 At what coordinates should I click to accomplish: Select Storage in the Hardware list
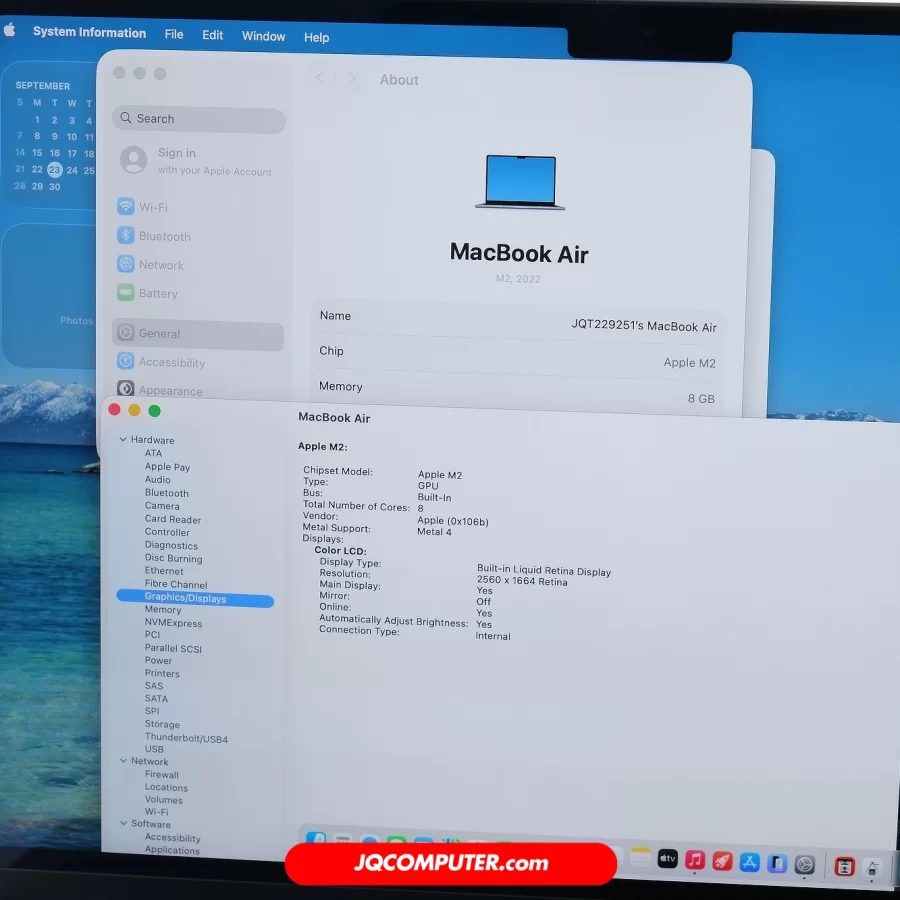click(162, 724)
